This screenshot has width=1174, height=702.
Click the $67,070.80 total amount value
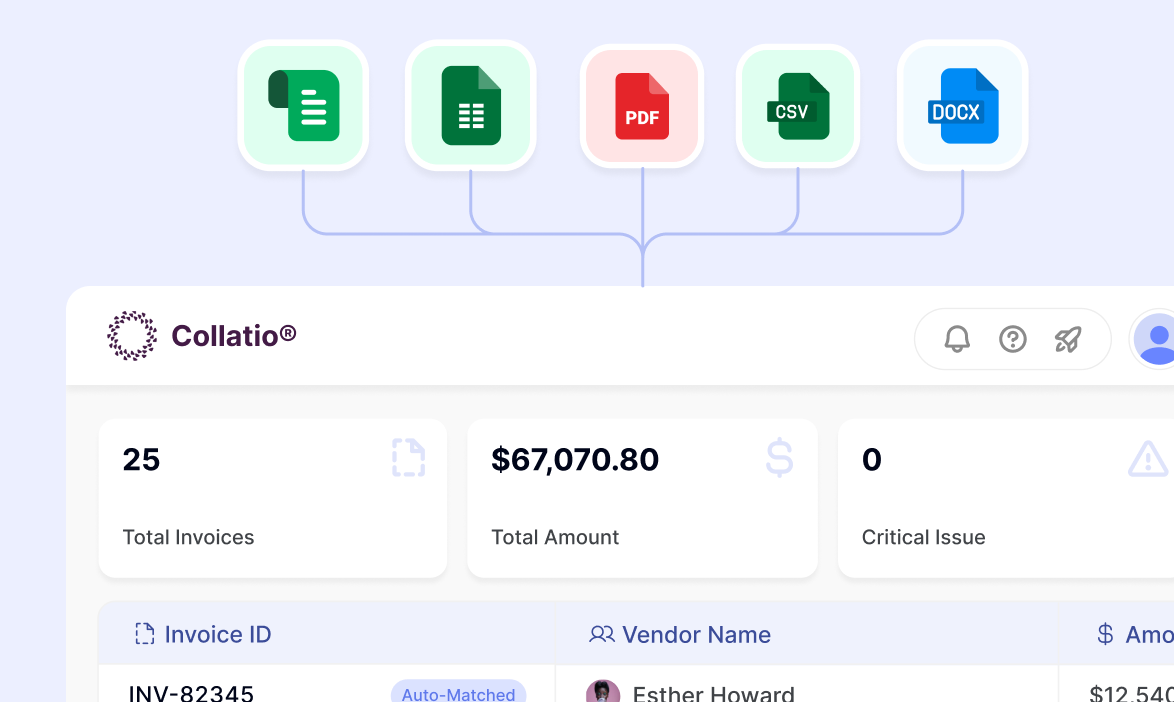pos(575,460)
